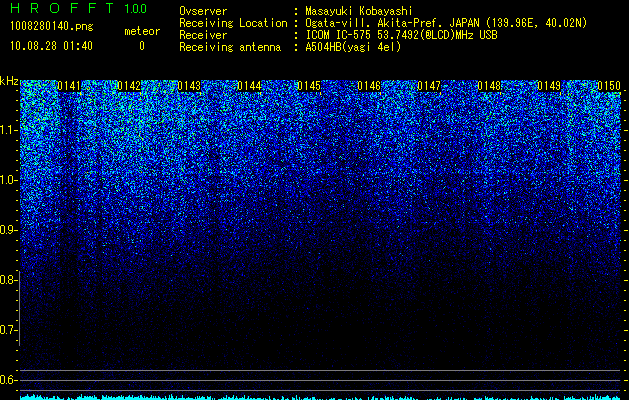Select the version number 1.0.0
This screenshot has height=400, width=629.
click(136, 8)
